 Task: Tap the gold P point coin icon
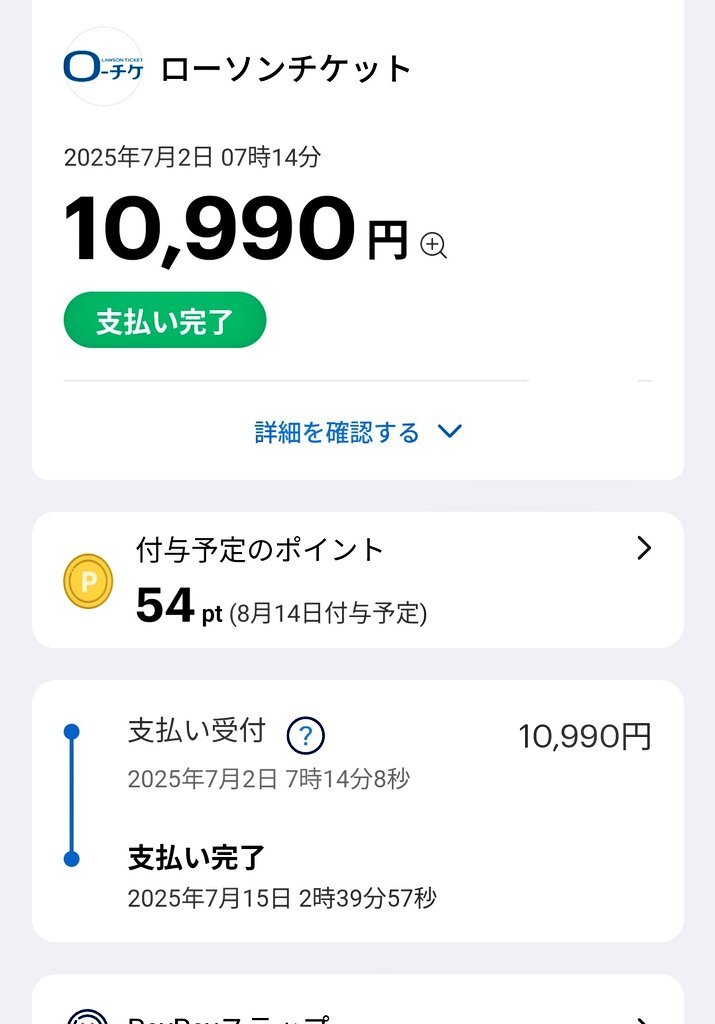(88, 581)
